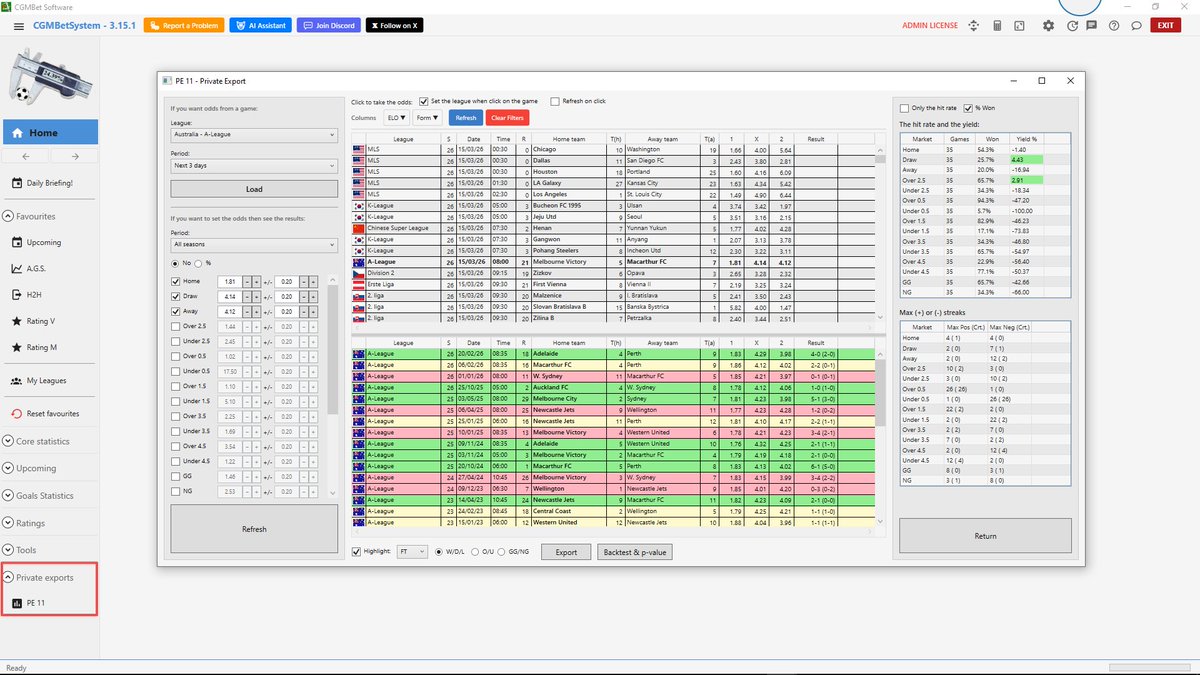Go forward with the right arrow under Home
This screenshot has height=675, width=1200.
coord(75,156)
